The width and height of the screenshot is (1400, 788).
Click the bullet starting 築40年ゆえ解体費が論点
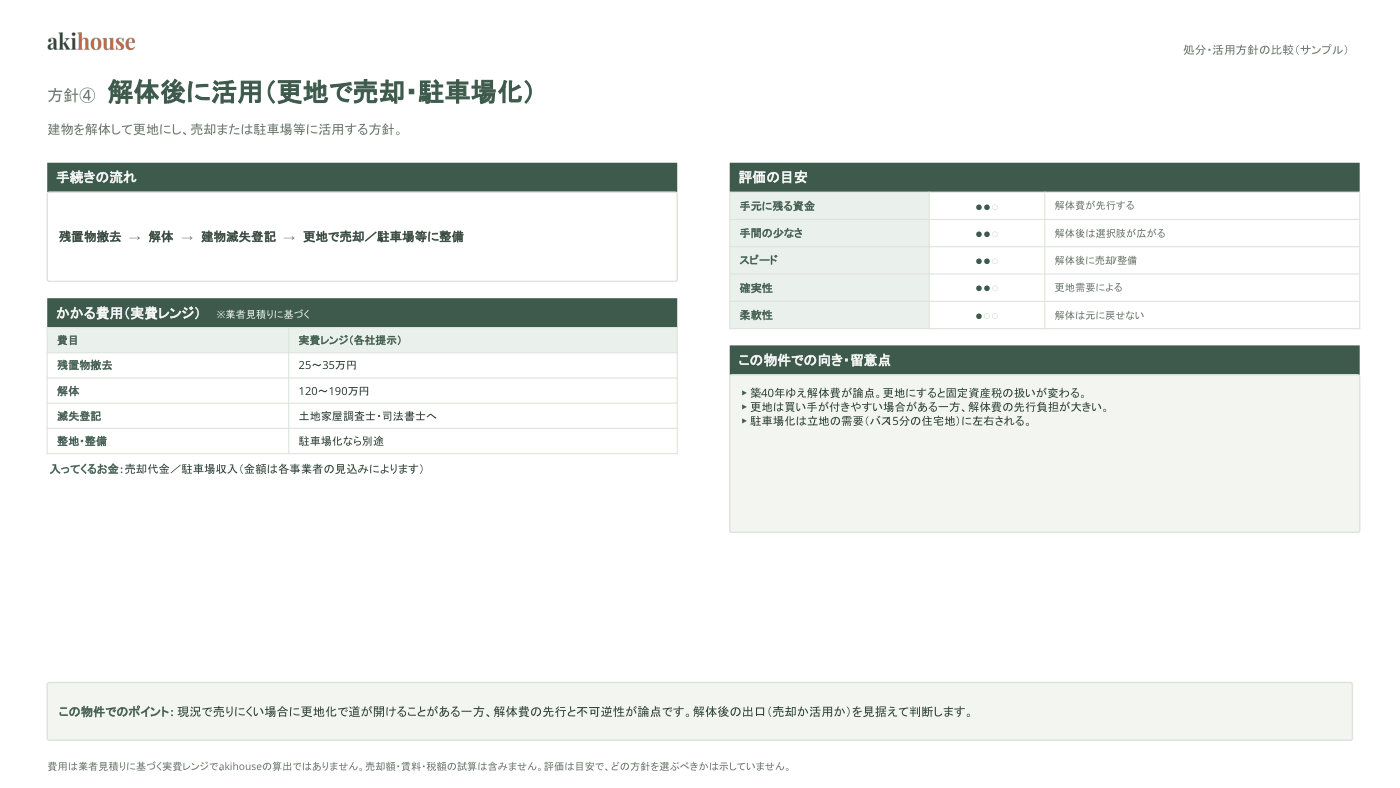click(913, 393)
